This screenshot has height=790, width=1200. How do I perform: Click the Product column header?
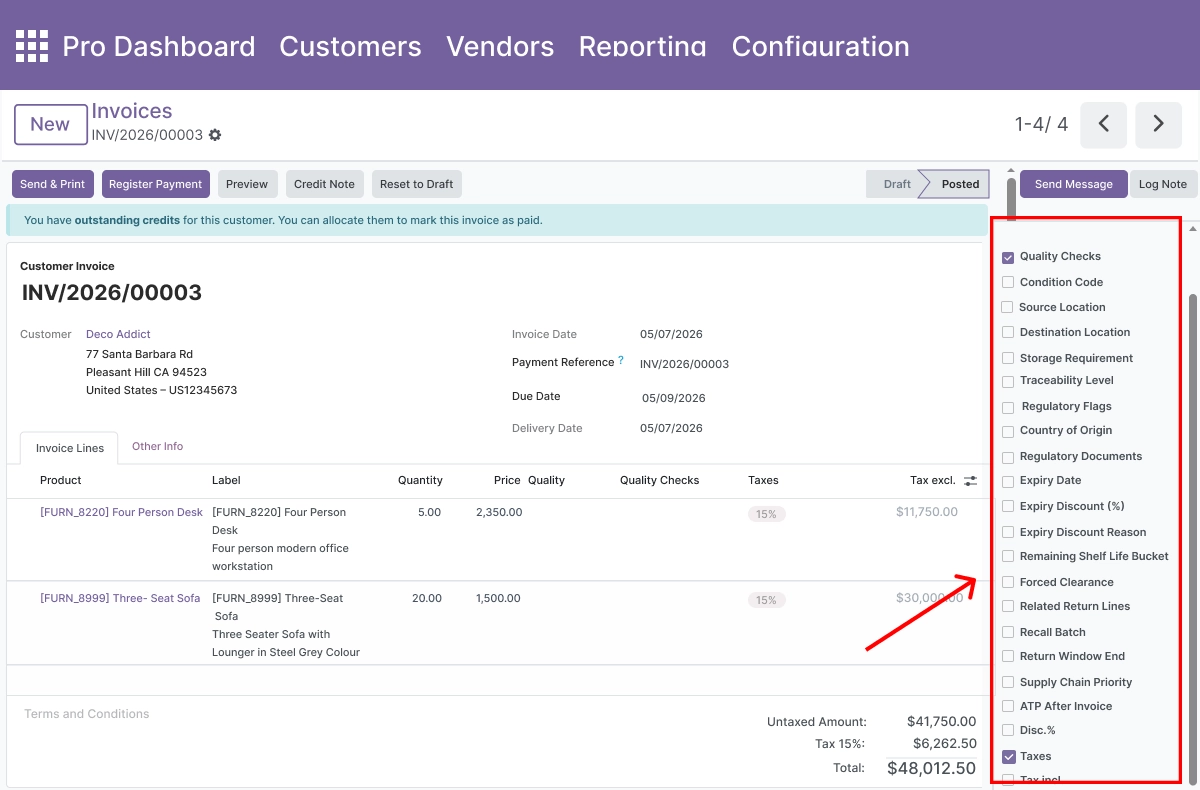coord(61,480)
